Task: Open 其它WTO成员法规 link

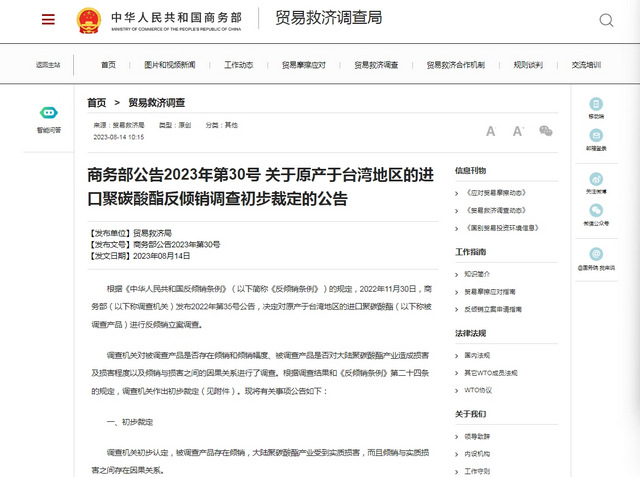Action: pos(491,373)
